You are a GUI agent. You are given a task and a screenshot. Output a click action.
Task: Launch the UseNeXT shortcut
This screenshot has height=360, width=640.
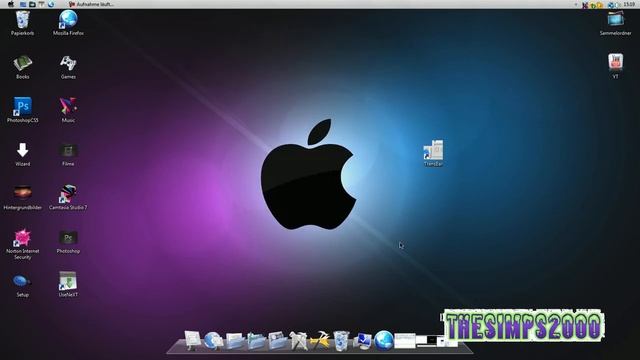click(68, 281)
